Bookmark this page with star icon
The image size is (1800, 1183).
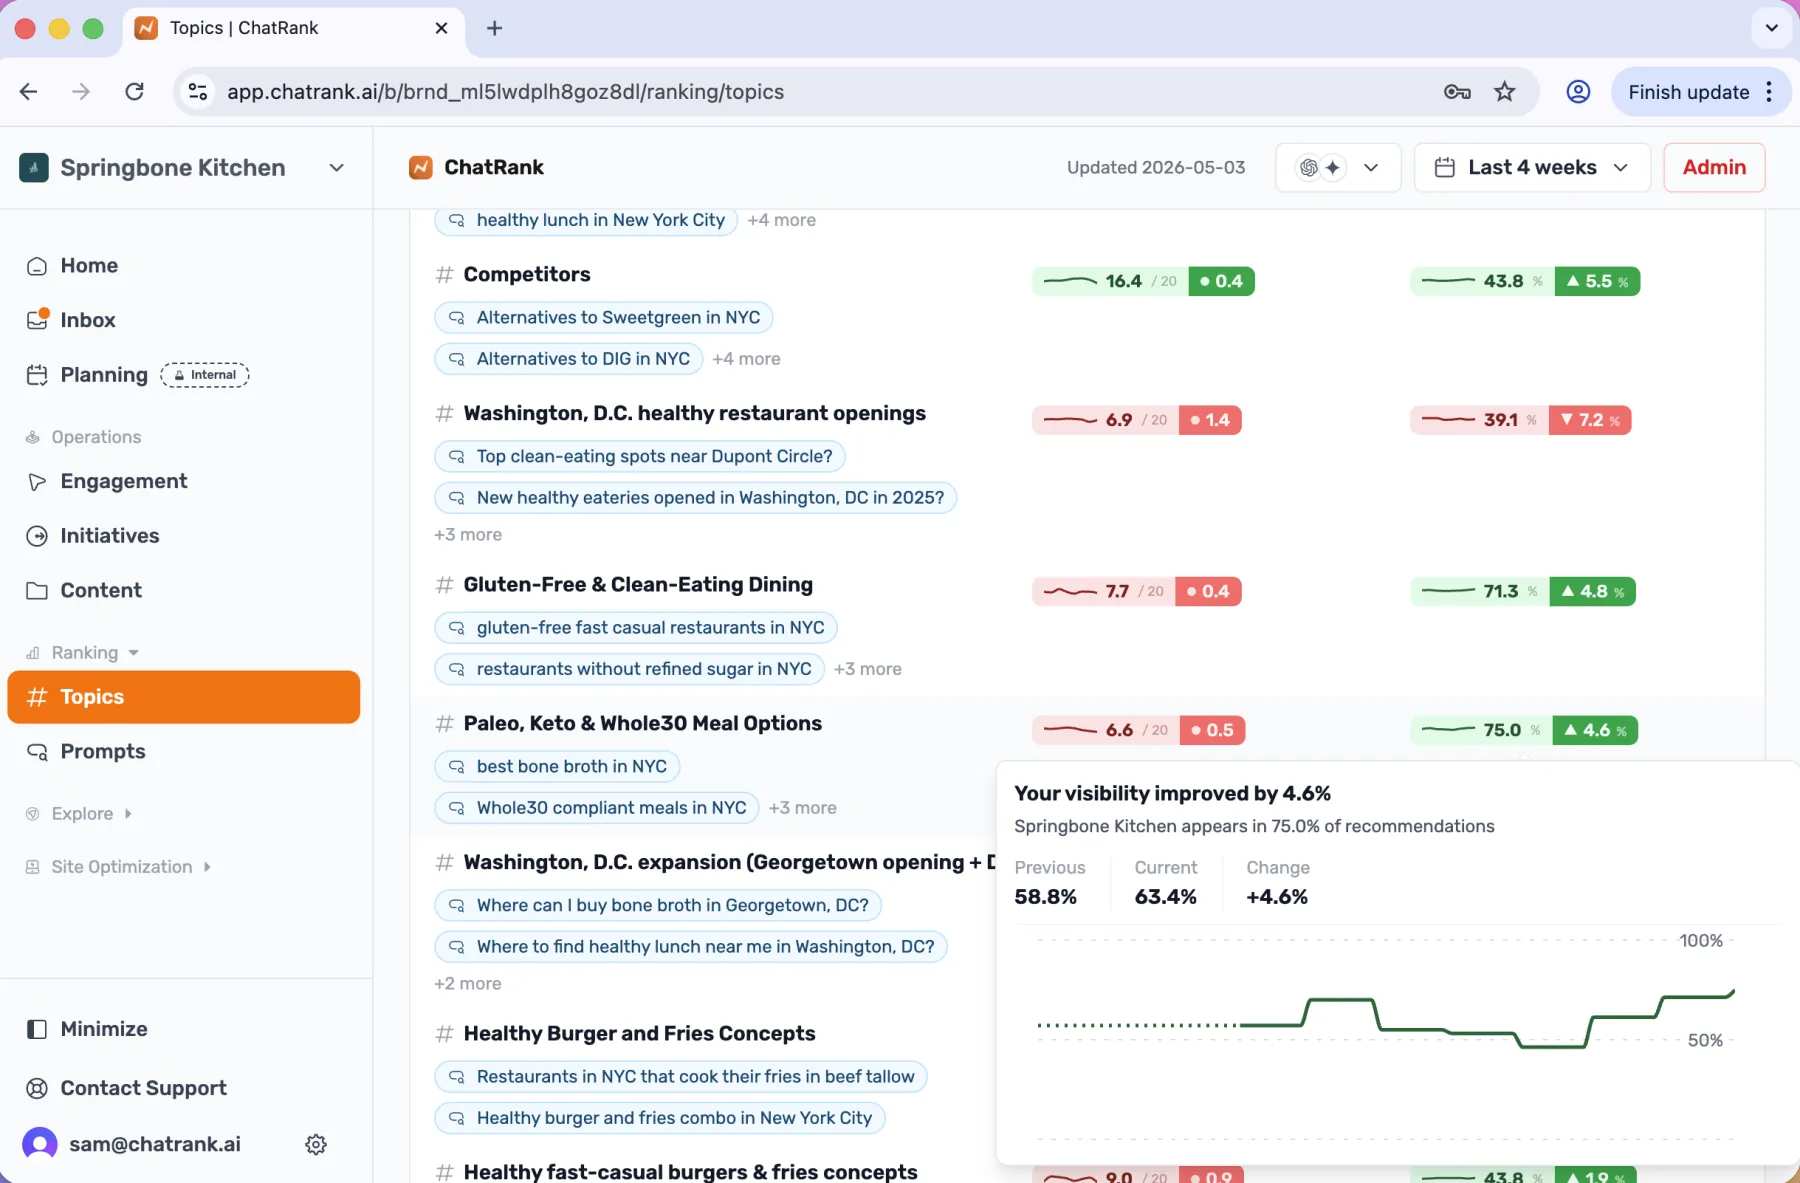tap(1504, 91)
